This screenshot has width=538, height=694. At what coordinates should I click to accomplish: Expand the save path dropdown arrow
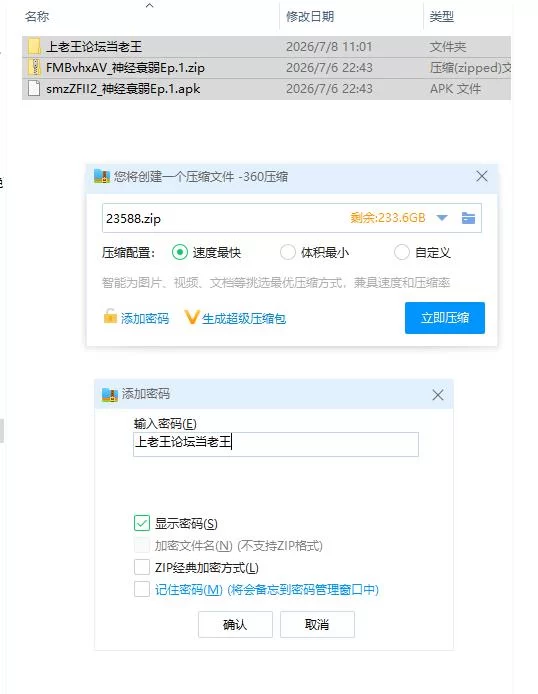[x=442, y=218]
